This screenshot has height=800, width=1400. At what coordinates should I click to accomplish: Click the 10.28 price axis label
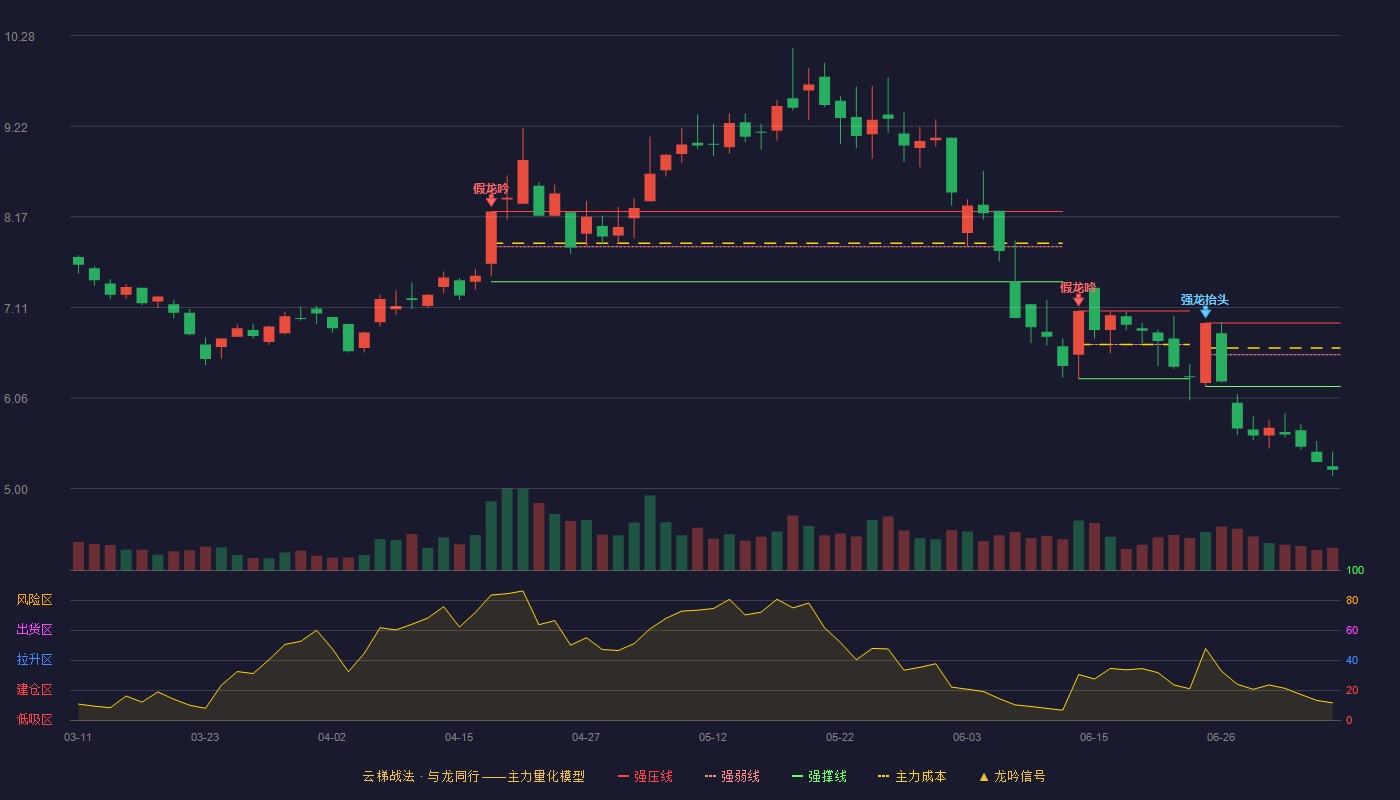pos(19,37)
